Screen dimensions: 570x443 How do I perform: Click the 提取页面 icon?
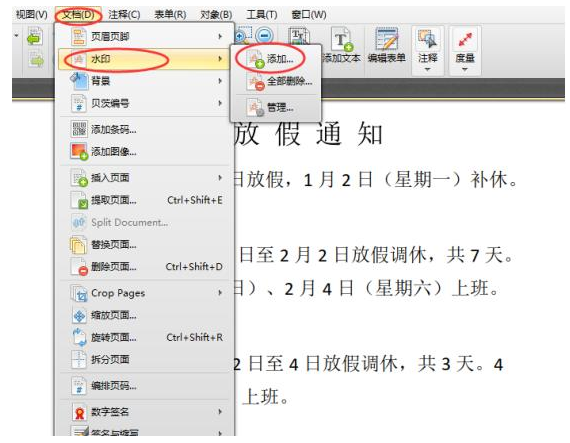[79, 200]
